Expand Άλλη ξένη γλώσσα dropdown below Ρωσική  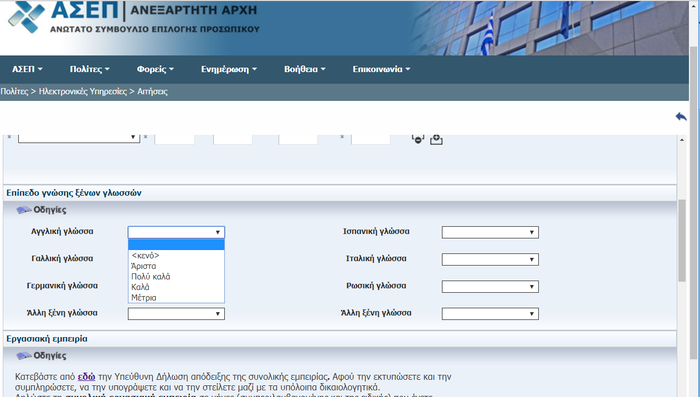click(x=490, y=314)
